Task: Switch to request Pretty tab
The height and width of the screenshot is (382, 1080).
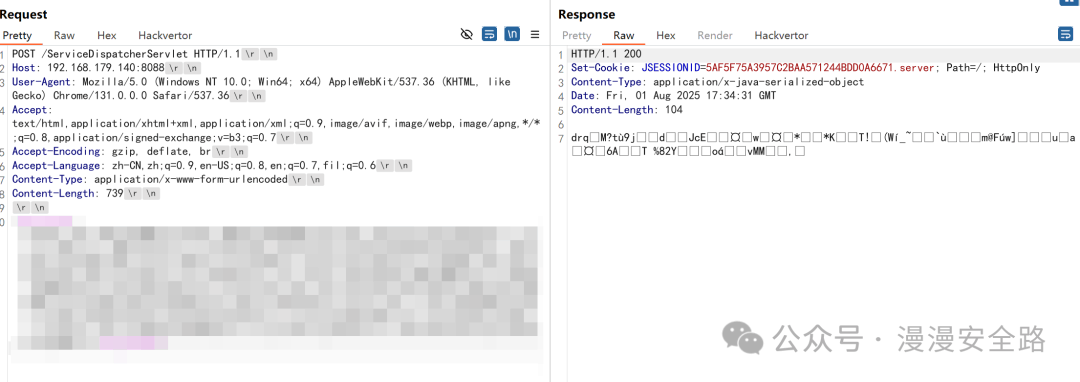Action: point(17,35)
